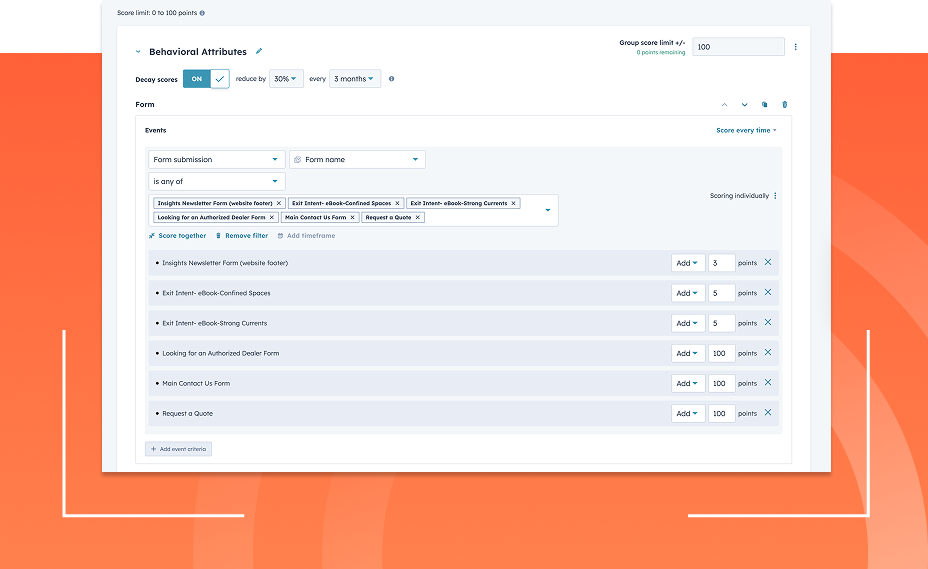Viewport: 928px width, 569px height.
Task: Open the Form submission dropdown
Action: (217, 159)
